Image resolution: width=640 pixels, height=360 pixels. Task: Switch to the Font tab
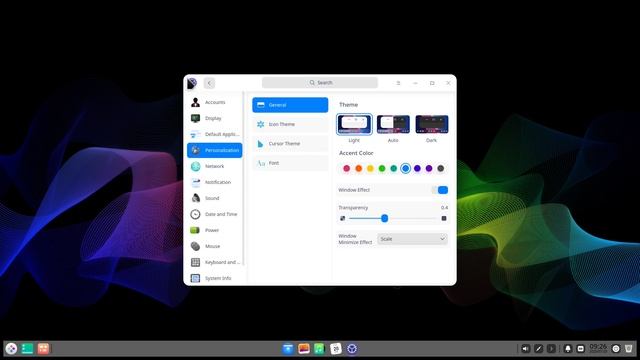(290, 163)
